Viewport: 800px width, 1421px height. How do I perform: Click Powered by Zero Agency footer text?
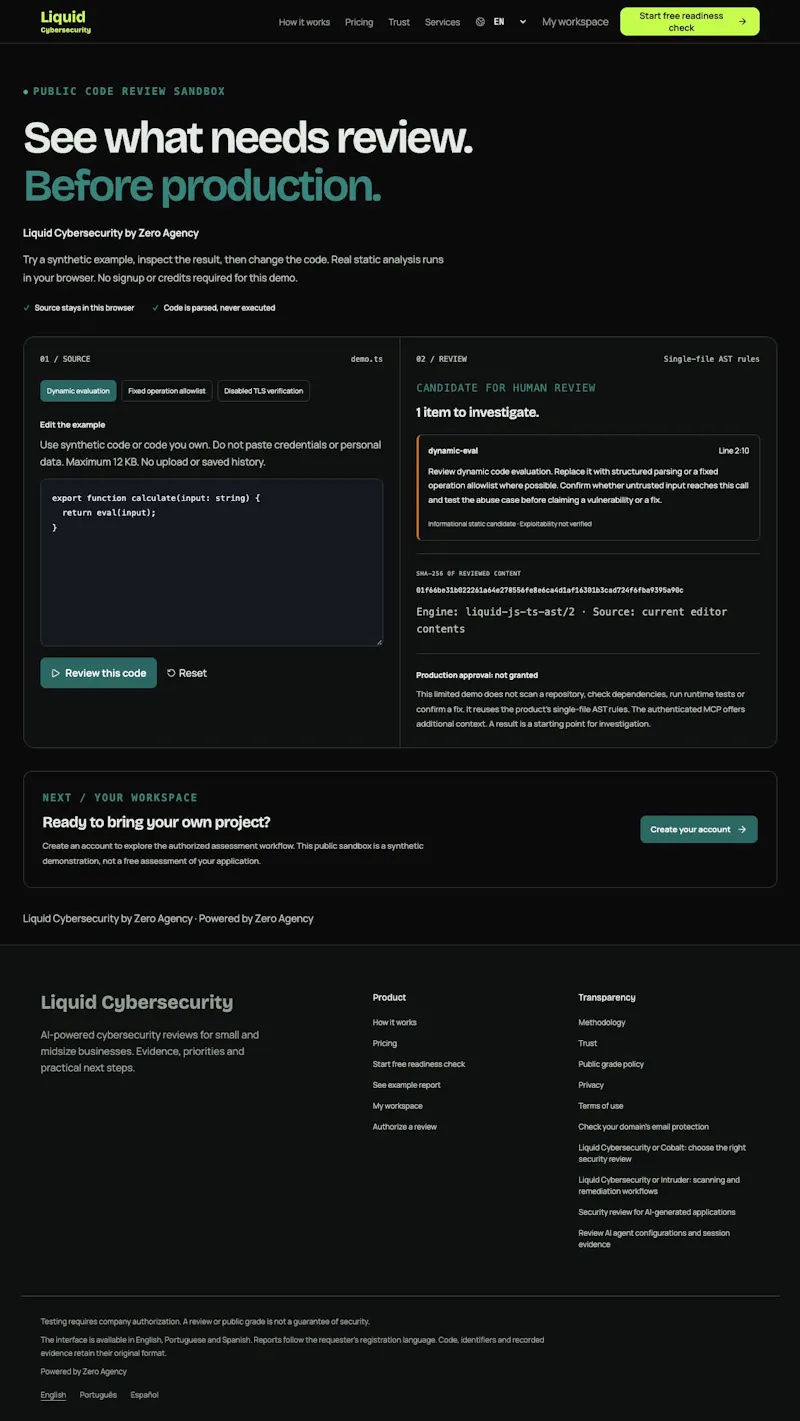(x=84, y=1371)
